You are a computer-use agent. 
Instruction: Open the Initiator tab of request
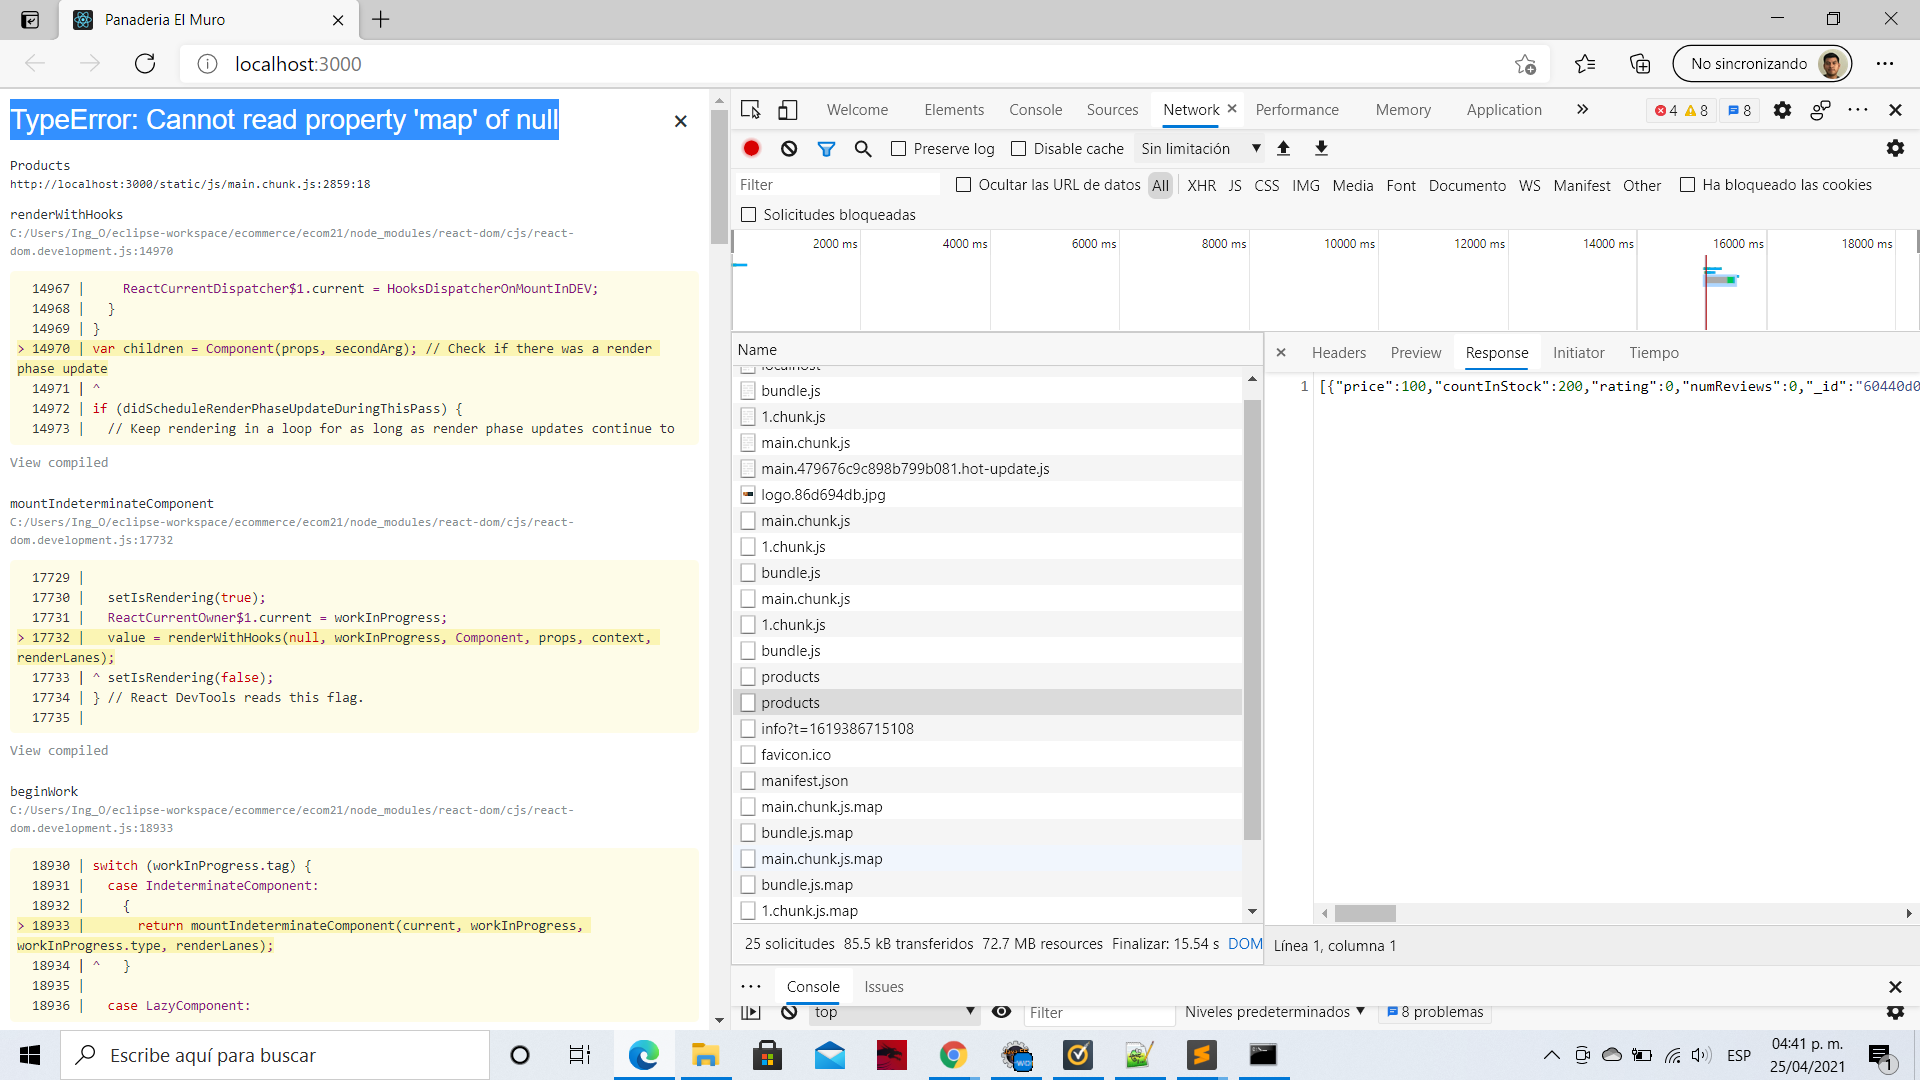[1578, 353]
